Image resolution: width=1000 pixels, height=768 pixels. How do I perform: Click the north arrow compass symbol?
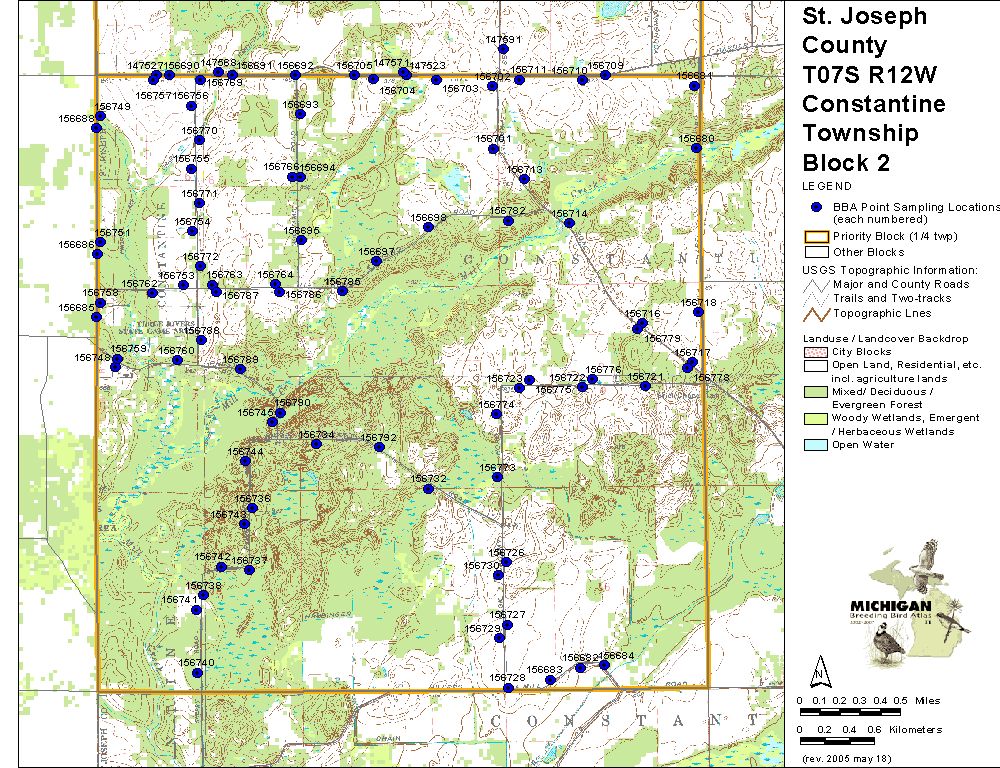tap(818, 669)
